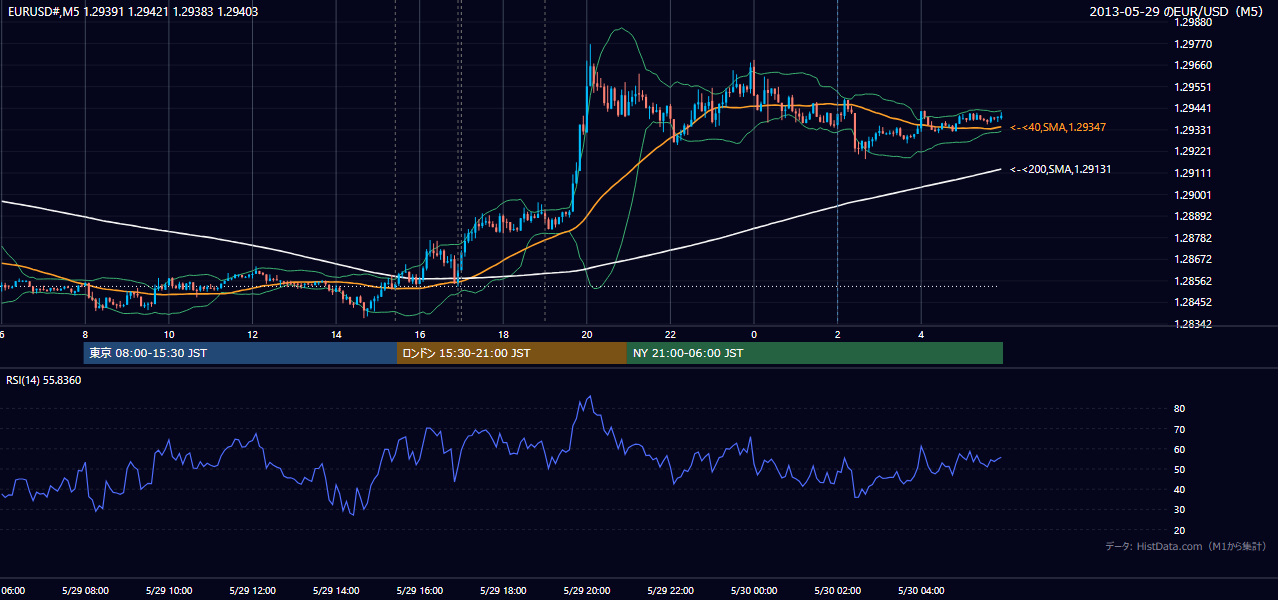Screen dimensions: 1278x600
Task: Click price axis value 1.29660
Action: point(1192,66)
